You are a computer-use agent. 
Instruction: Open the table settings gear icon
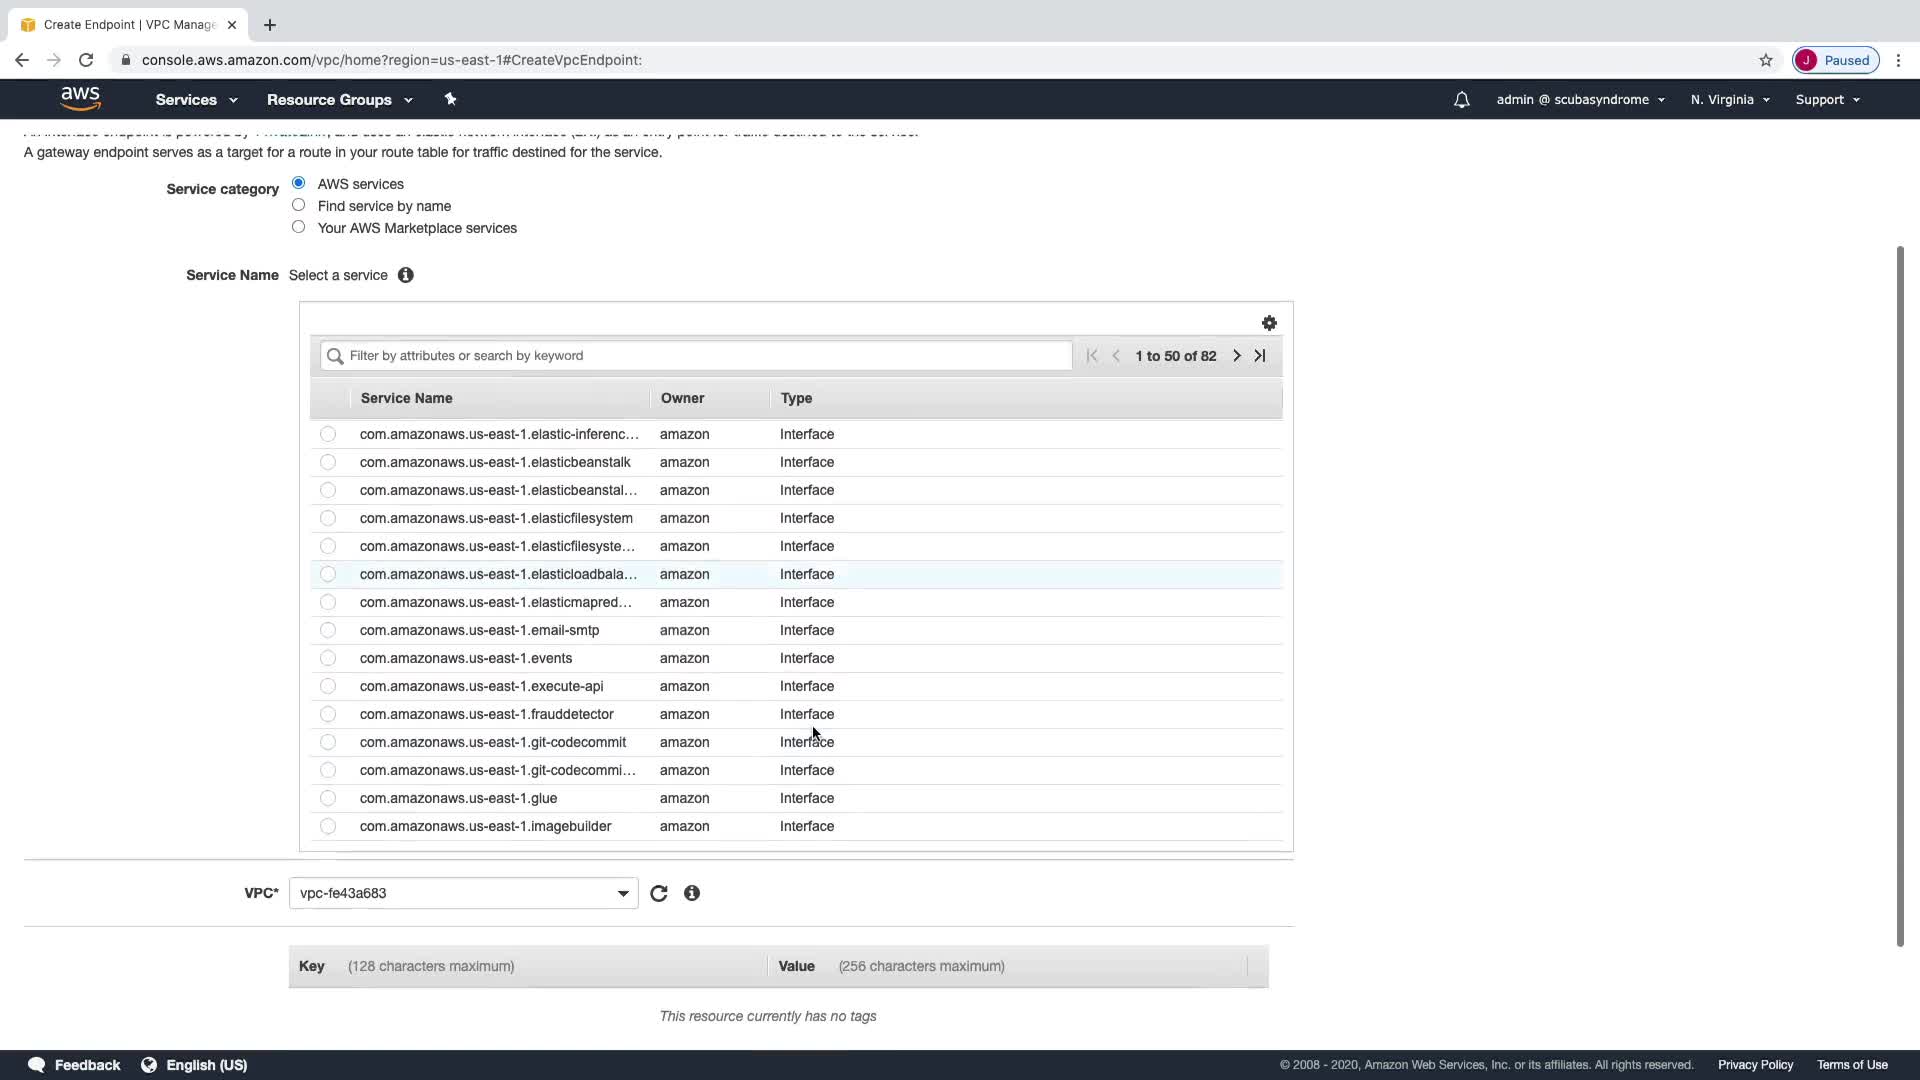(1269, 323)
